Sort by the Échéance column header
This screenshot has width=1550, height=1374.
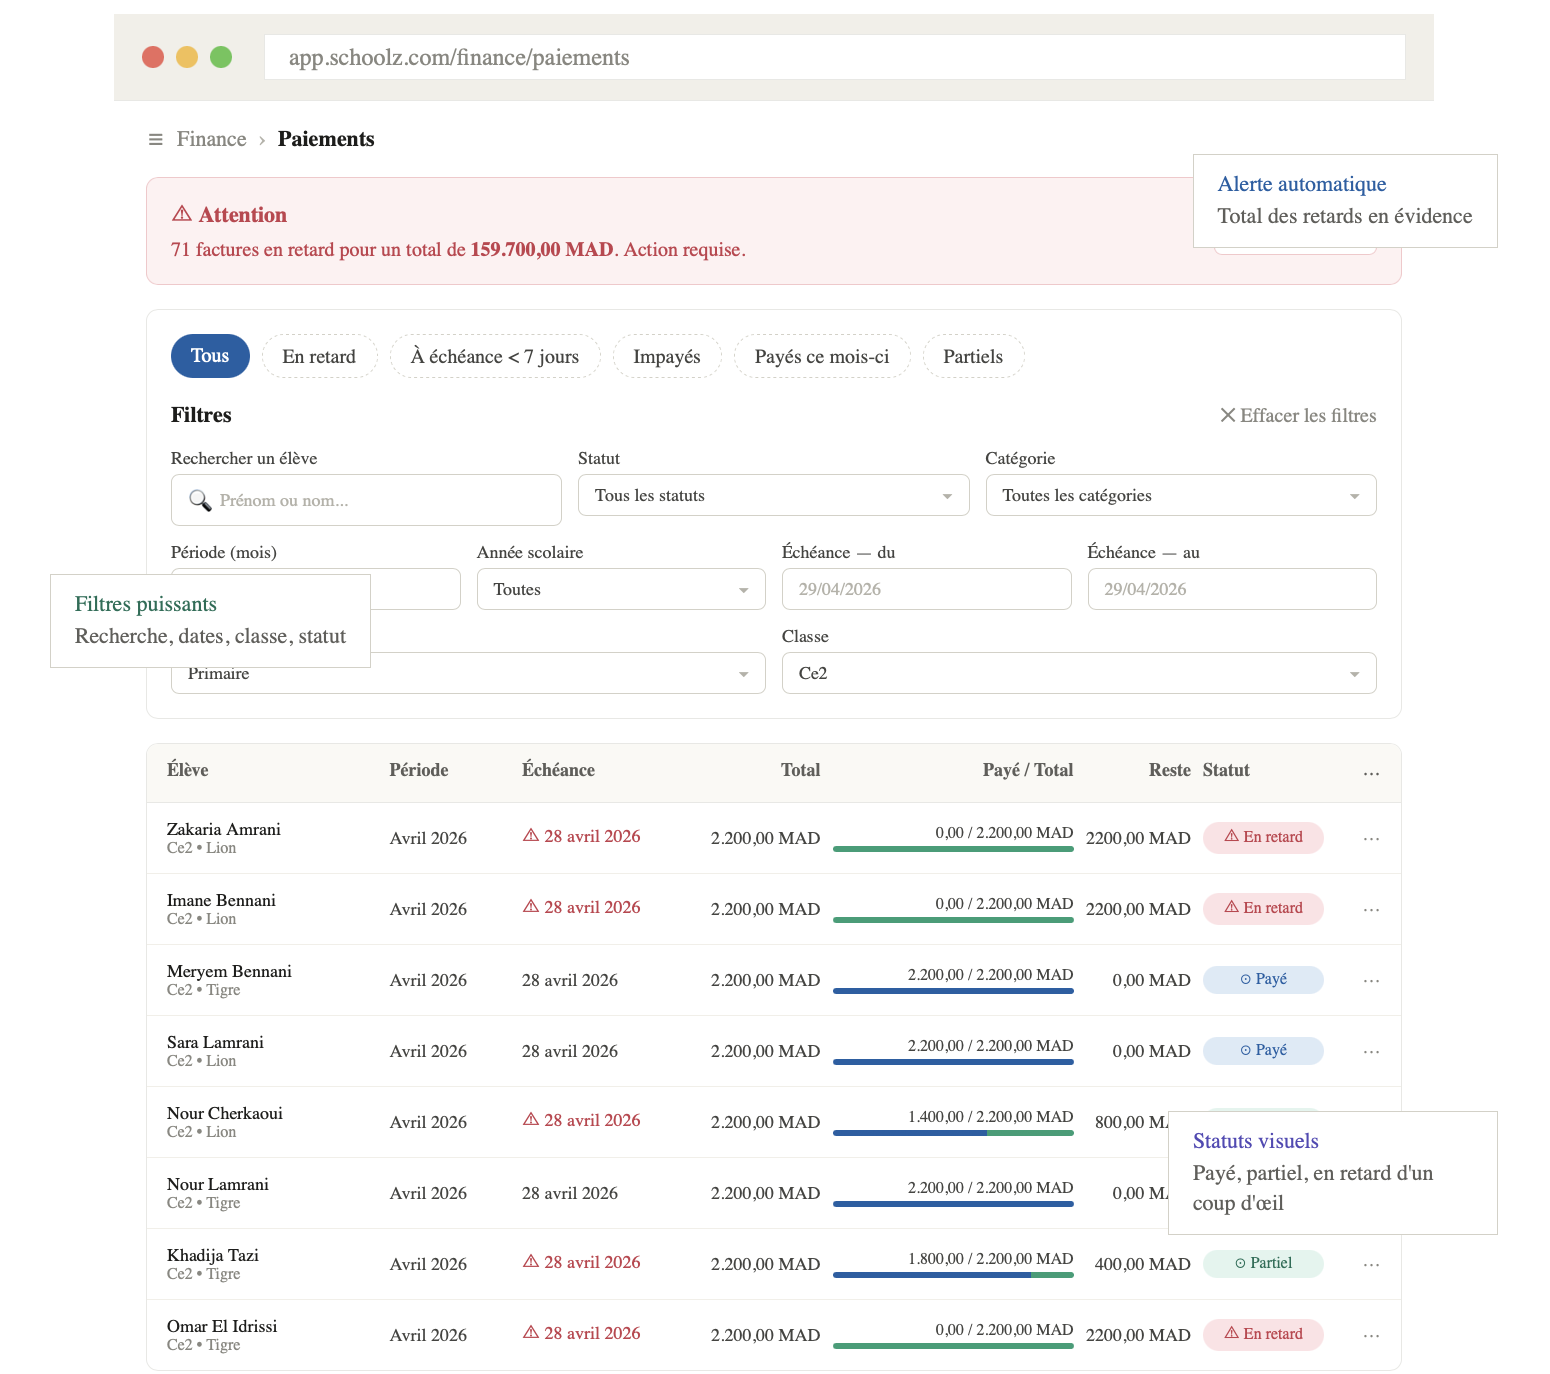point(558,770)
